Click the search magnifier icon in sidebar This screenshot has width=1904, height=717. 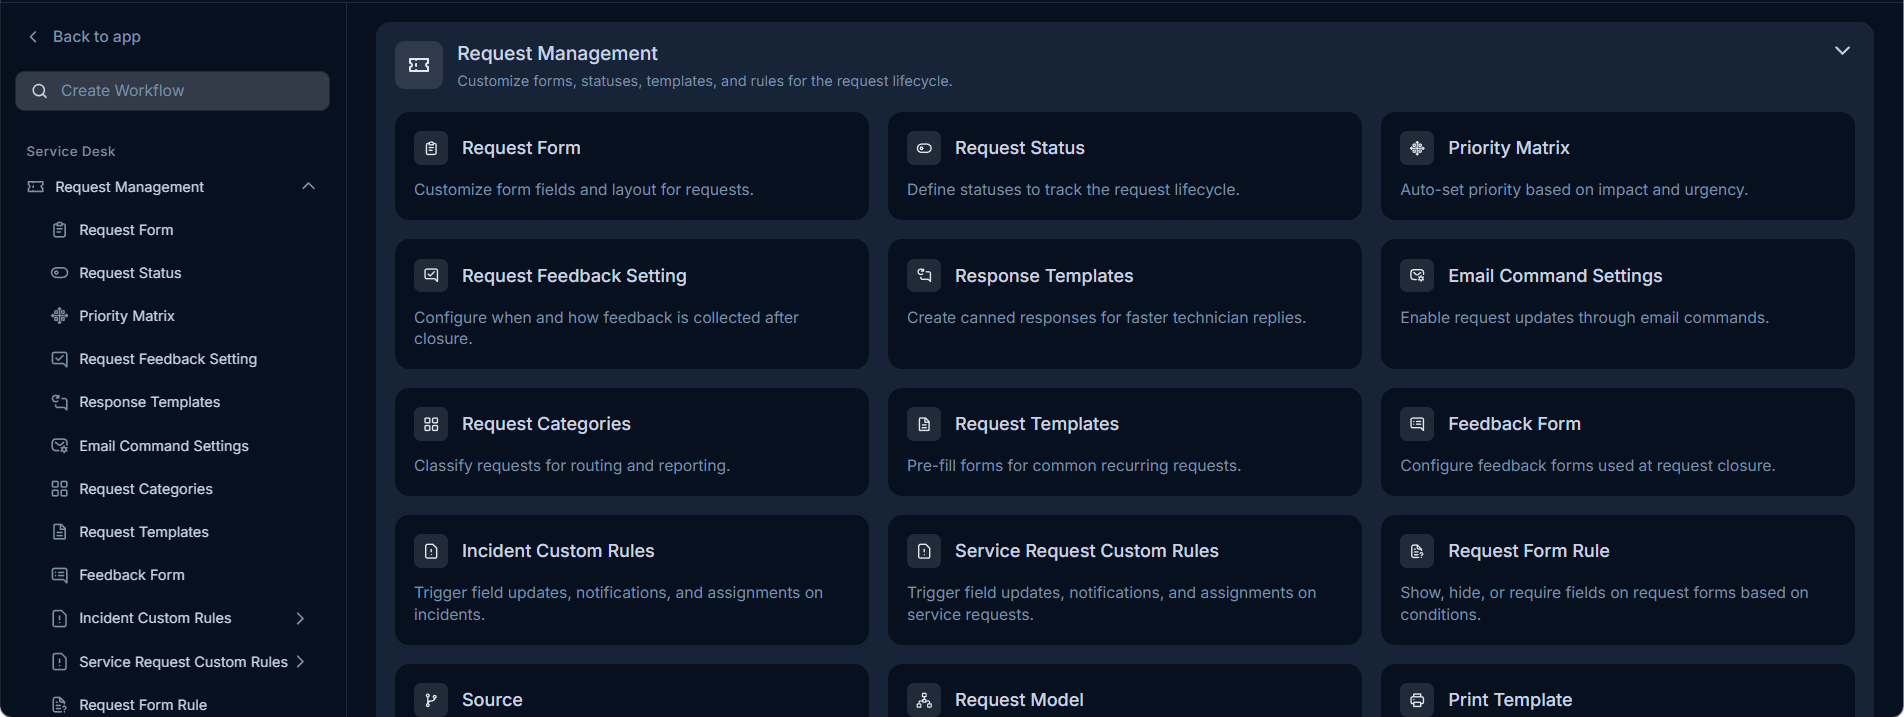coord(40,91)
